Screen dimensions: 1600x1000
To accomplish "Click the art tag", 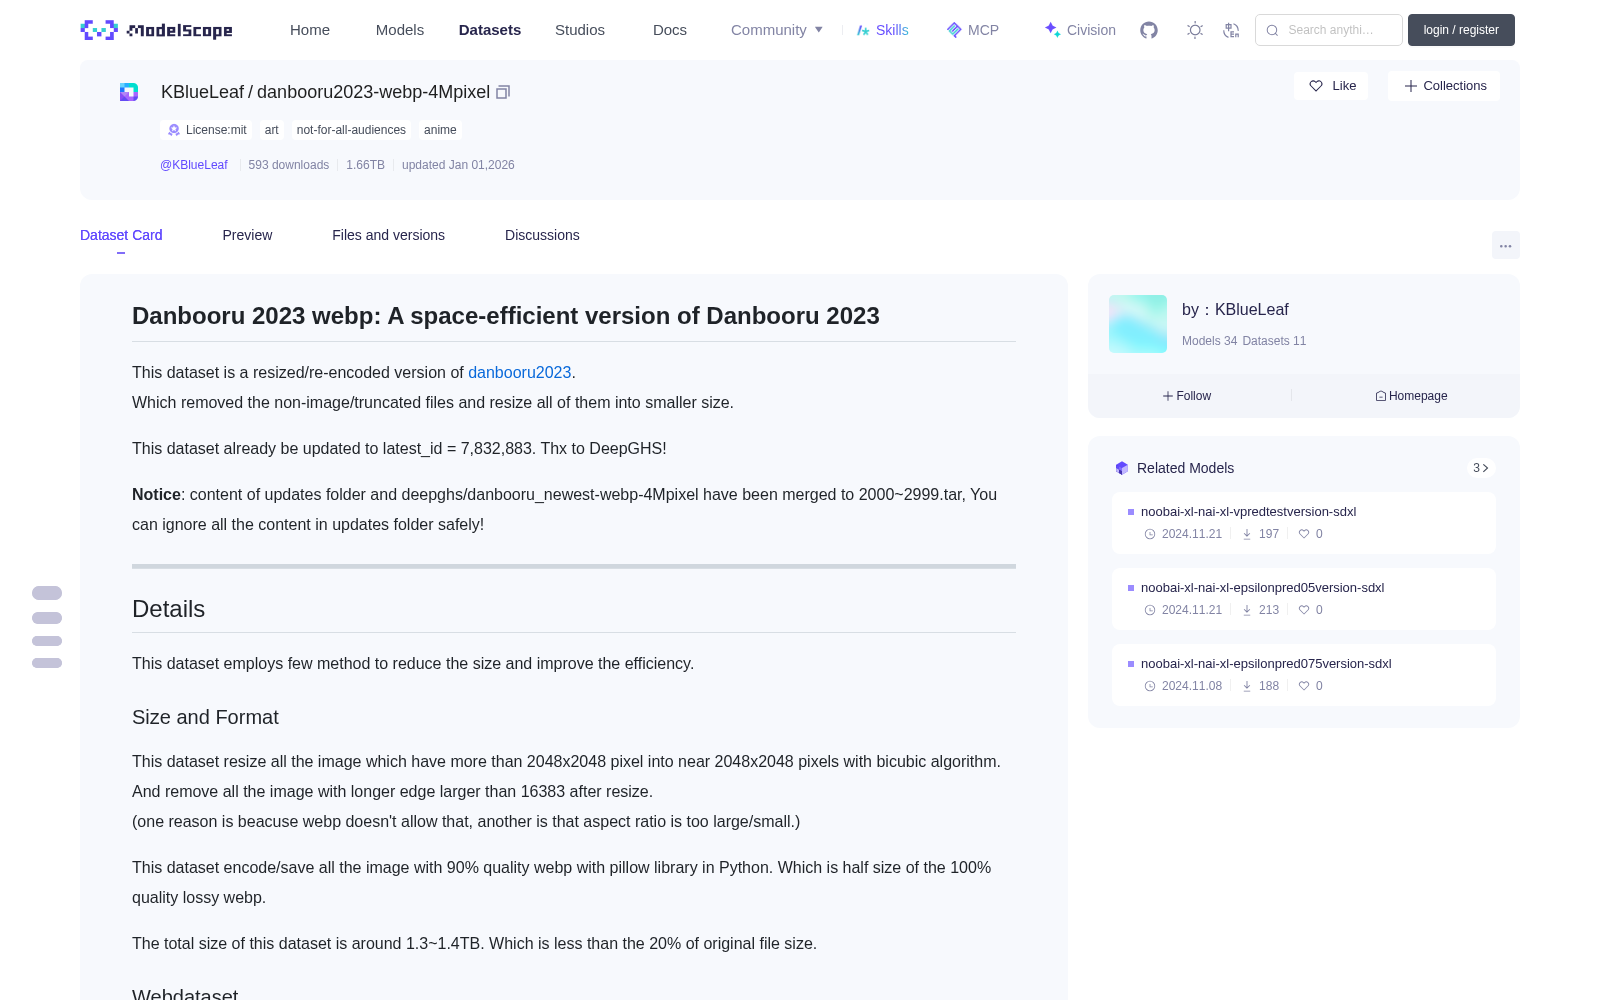I will click(x=272, y=130).
